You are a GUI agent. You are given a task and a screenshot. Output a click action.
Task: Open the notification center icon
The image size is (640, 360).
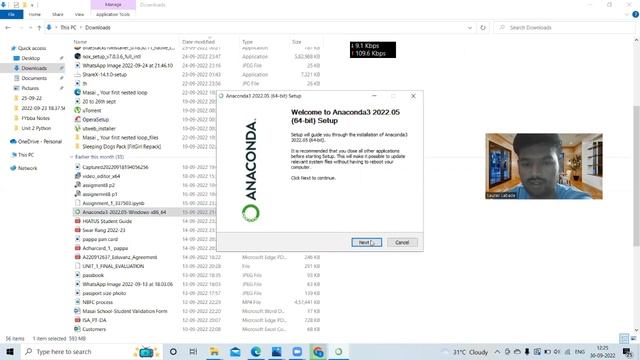coord(627,351)
